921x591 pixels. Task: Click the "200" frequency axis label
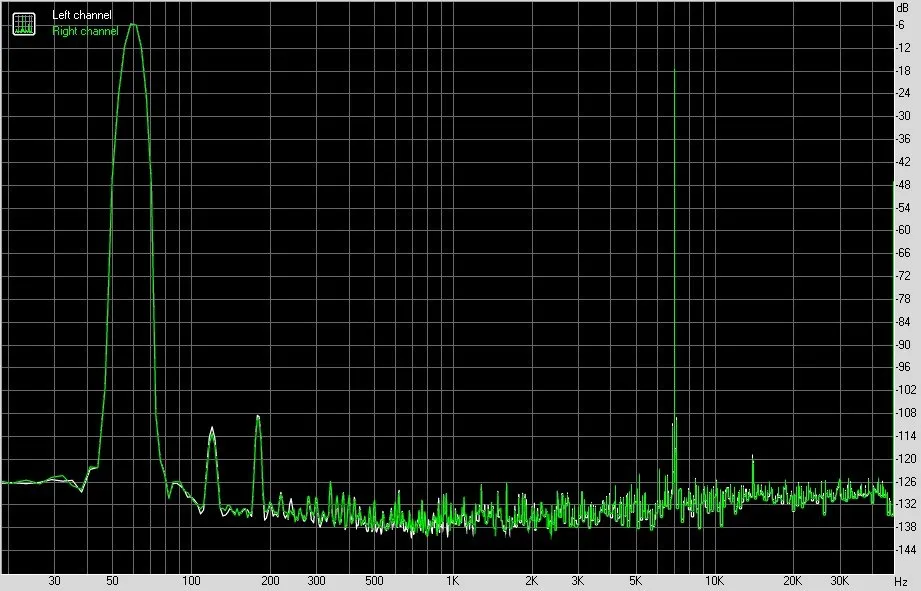point(270,581)
